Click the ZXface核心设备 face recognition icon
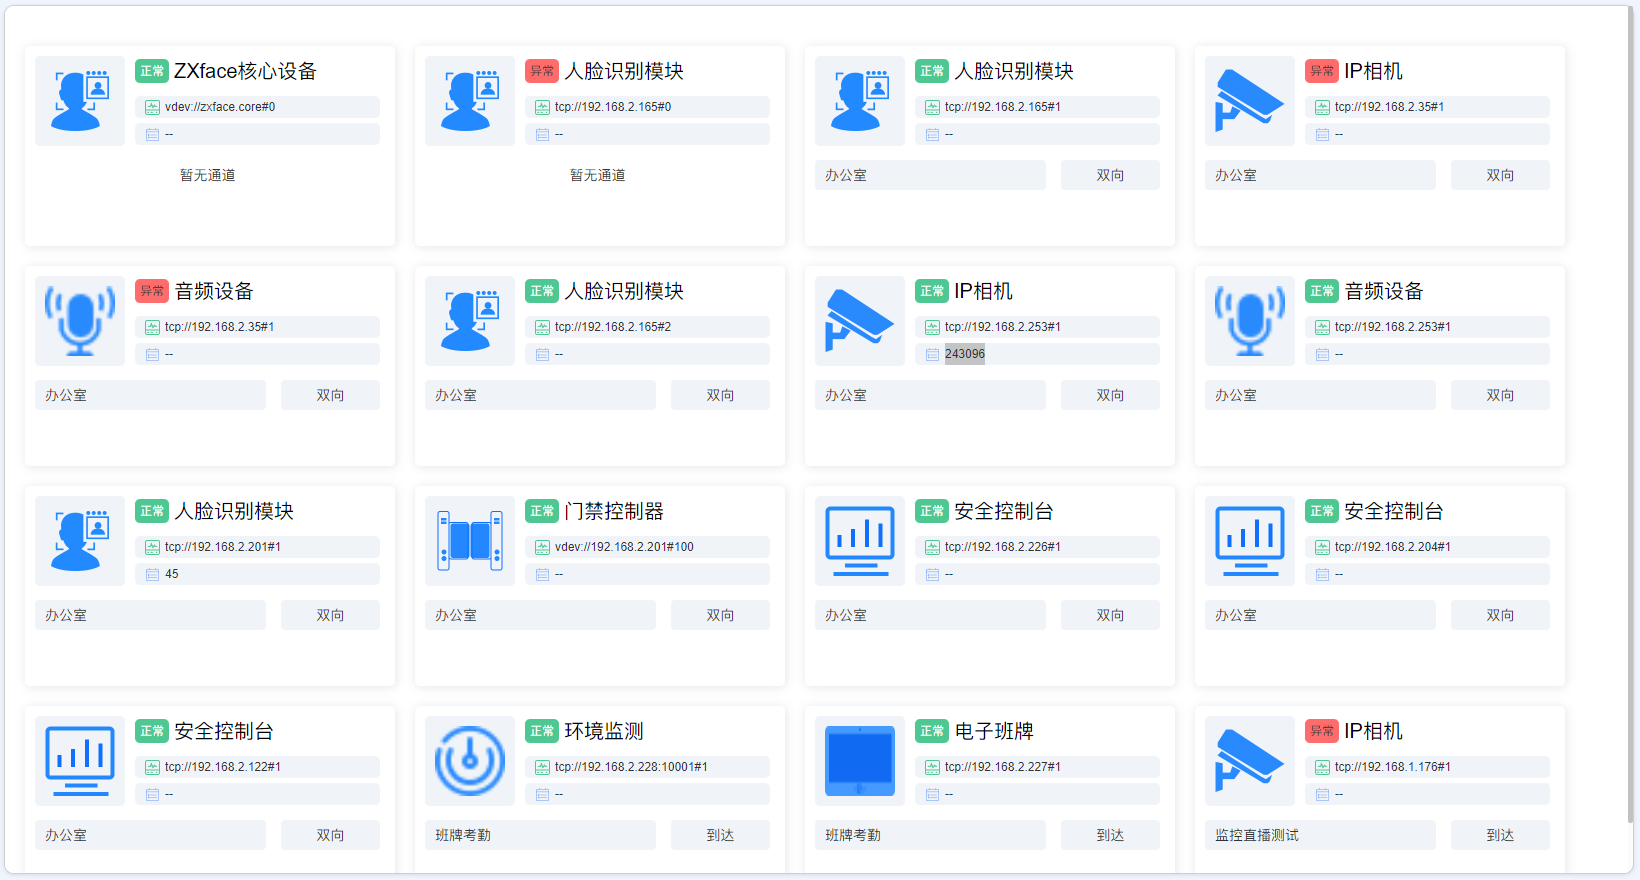This screenshot has width=1640, height=880. tap(80, 101)
